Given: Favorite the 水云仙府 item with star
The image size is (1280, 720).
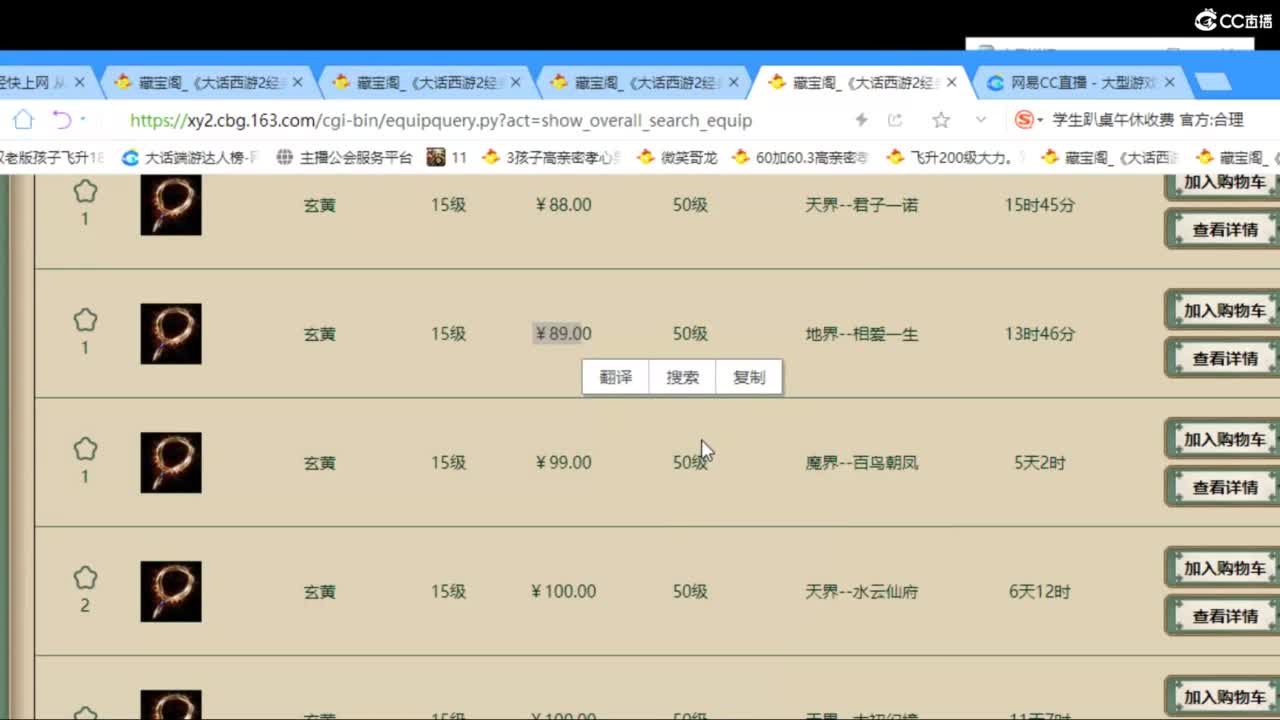Looking at the screenshot, I should click(85, 578).
